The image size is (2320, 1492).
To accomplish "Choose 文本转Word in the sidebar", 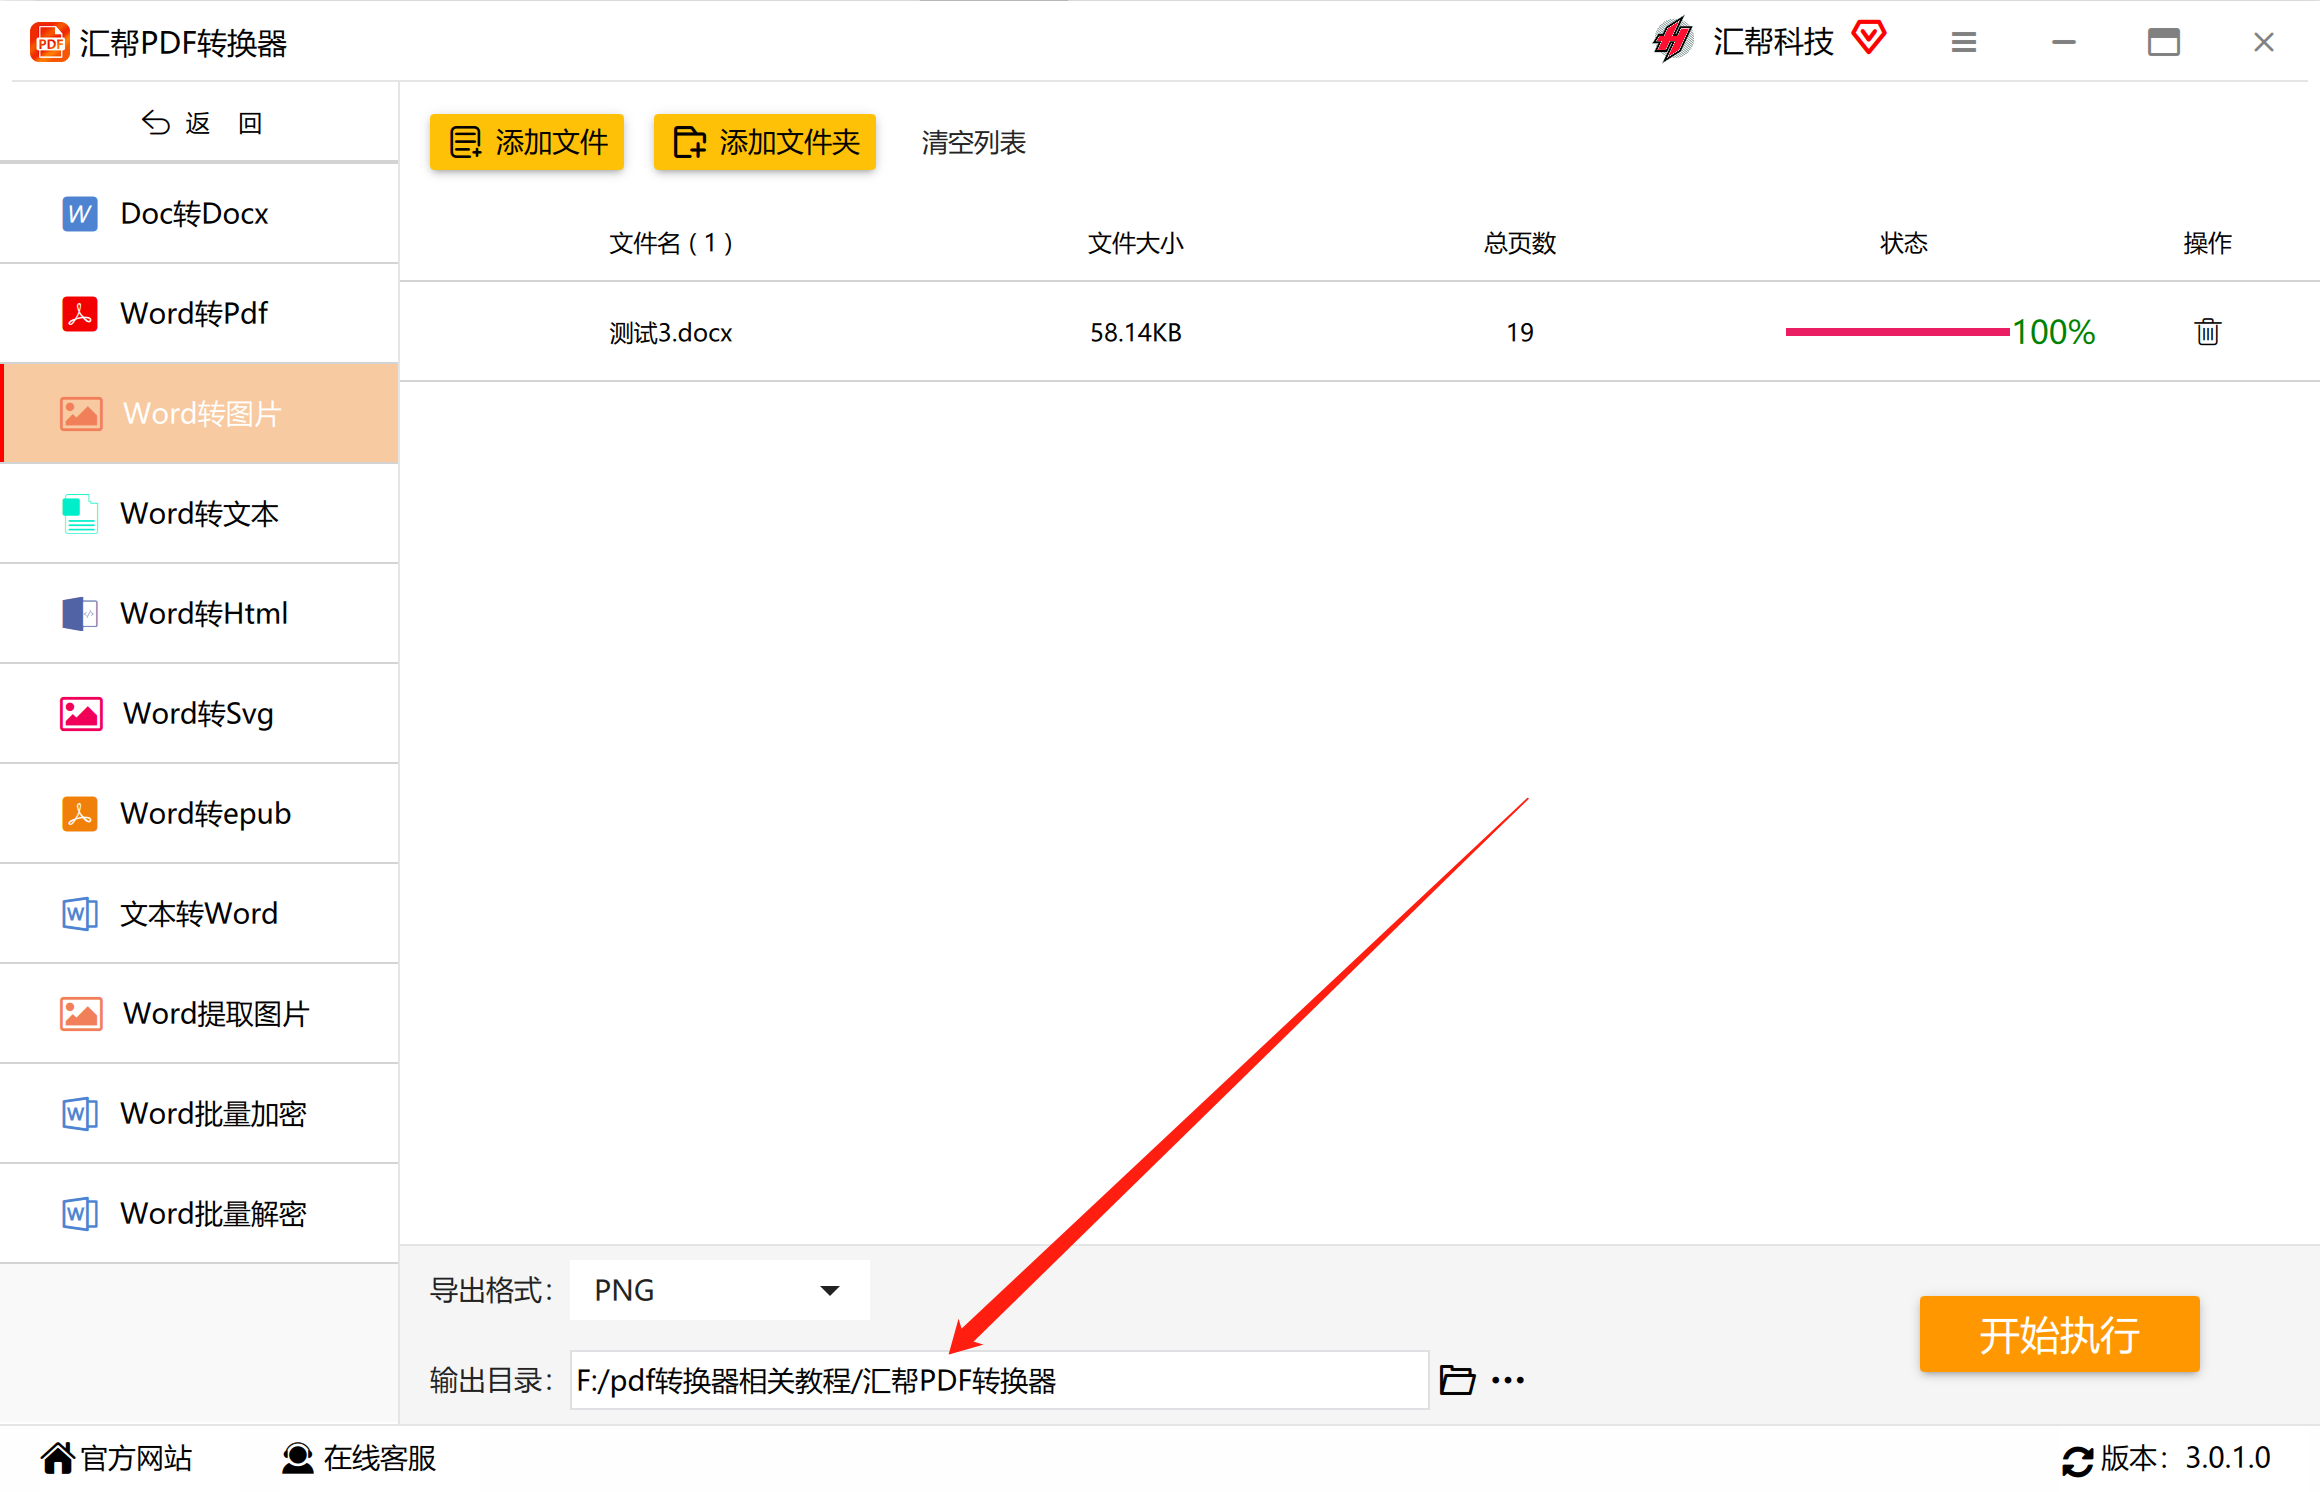I will coord(200,914).
